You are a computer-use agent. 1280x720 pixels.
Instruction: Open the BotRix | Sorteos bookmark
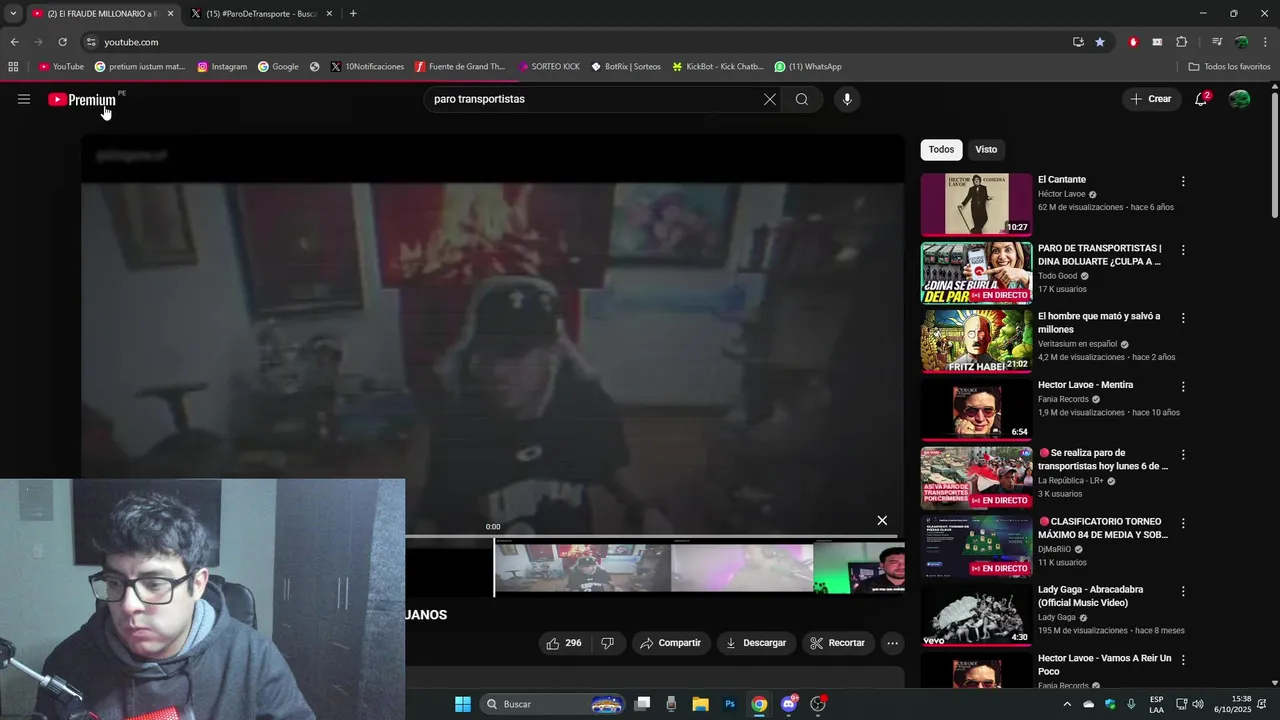626,67
